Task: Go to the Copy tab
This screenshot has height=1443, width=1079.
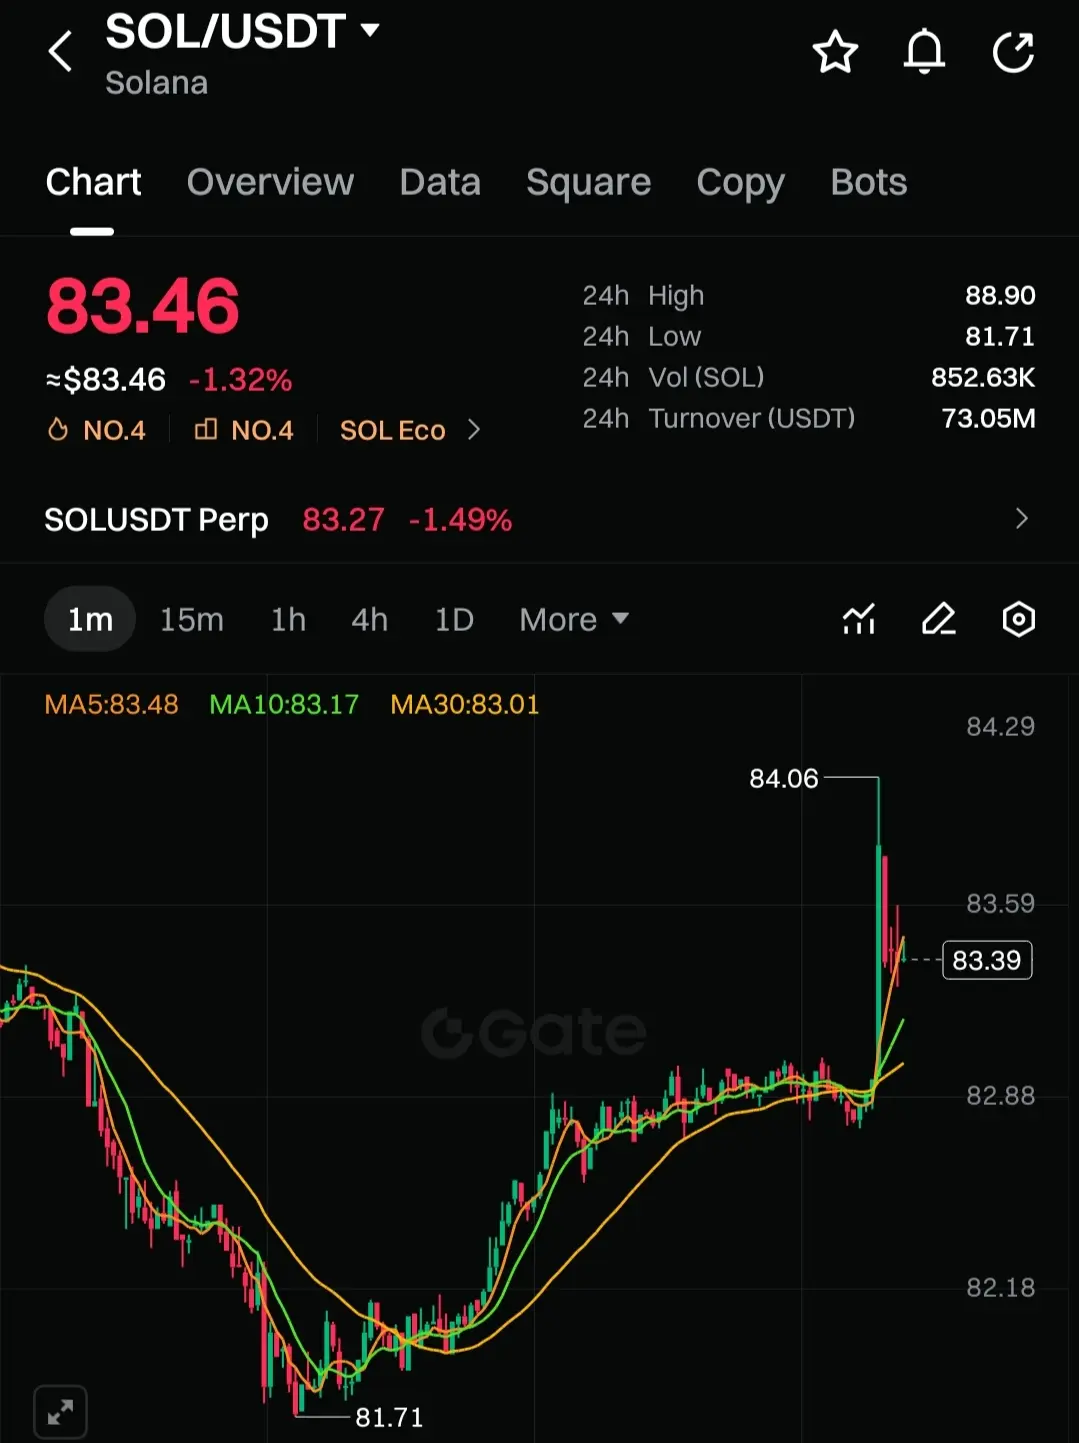Action: coord(740,182)
